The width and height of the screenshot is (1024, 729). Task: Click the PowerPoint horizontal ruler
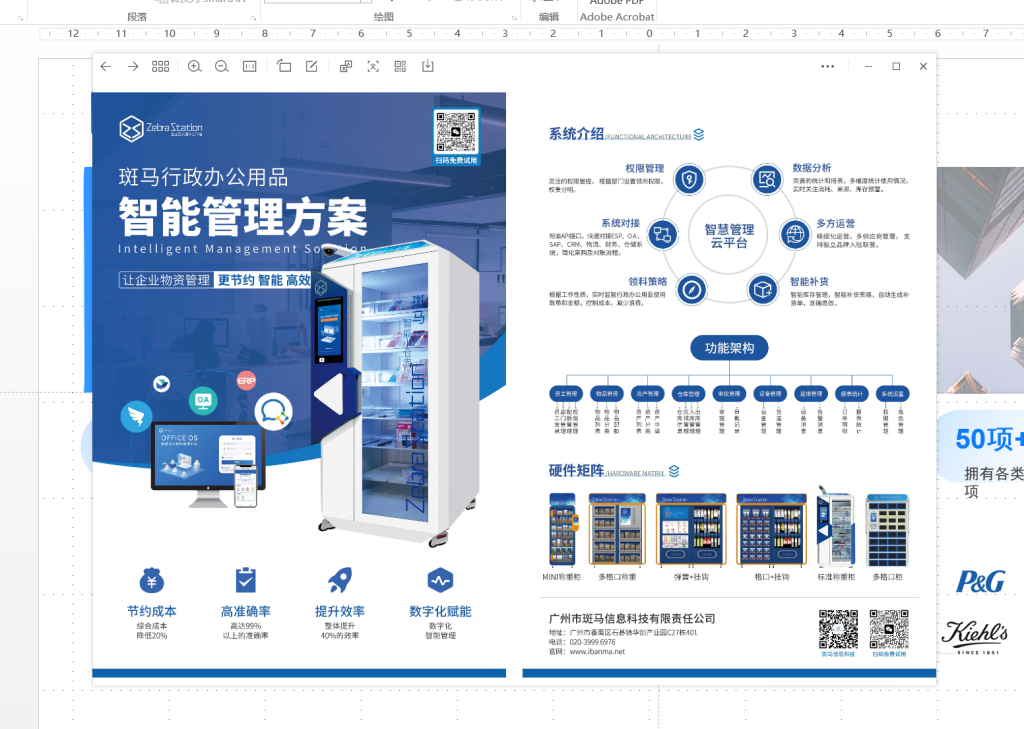(x=532, y=33)
